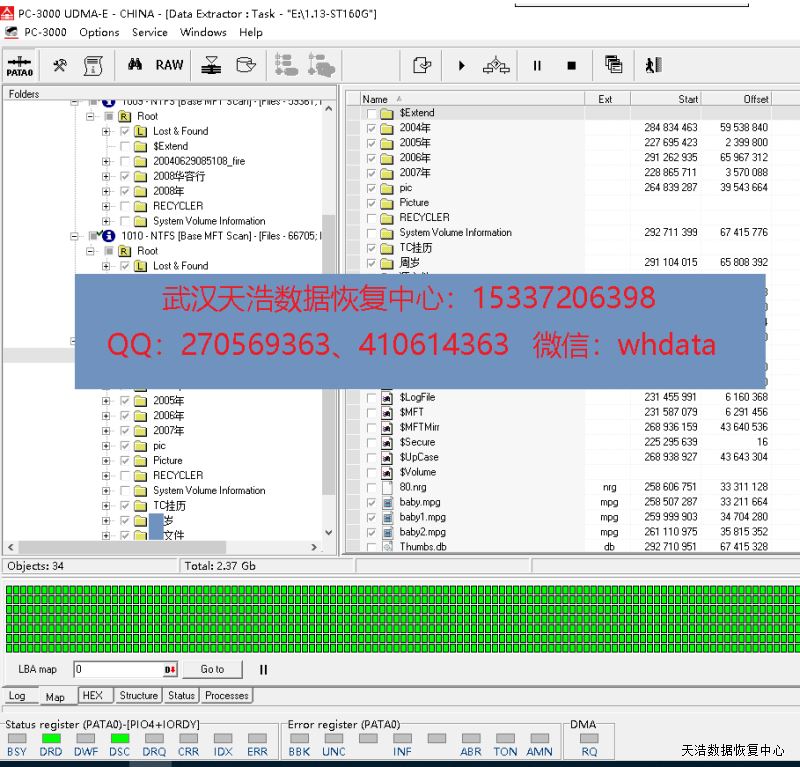Open the hammer and wrench tools icon
Screen dimensions: 800x767
60,65
